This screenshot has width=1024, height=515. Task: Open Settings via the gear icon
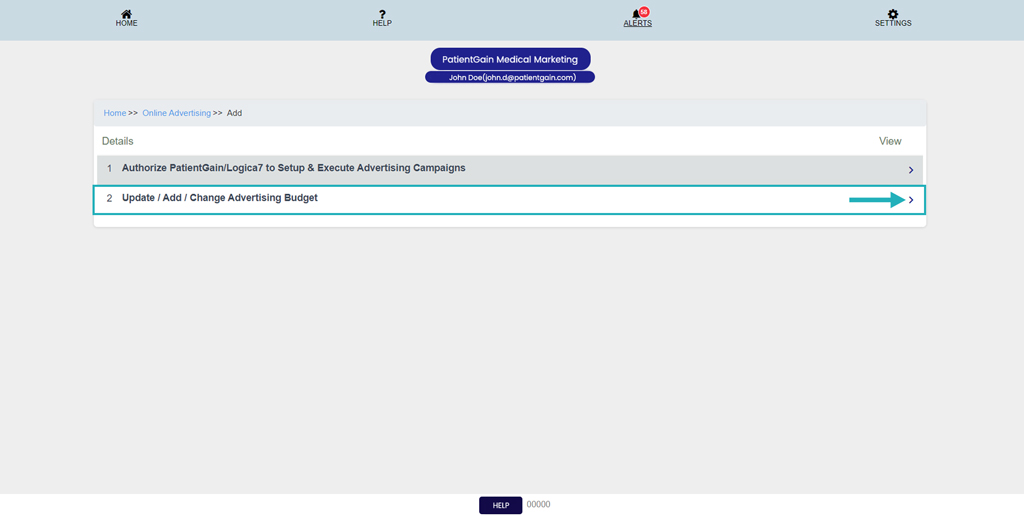click(x=893, y=14)
